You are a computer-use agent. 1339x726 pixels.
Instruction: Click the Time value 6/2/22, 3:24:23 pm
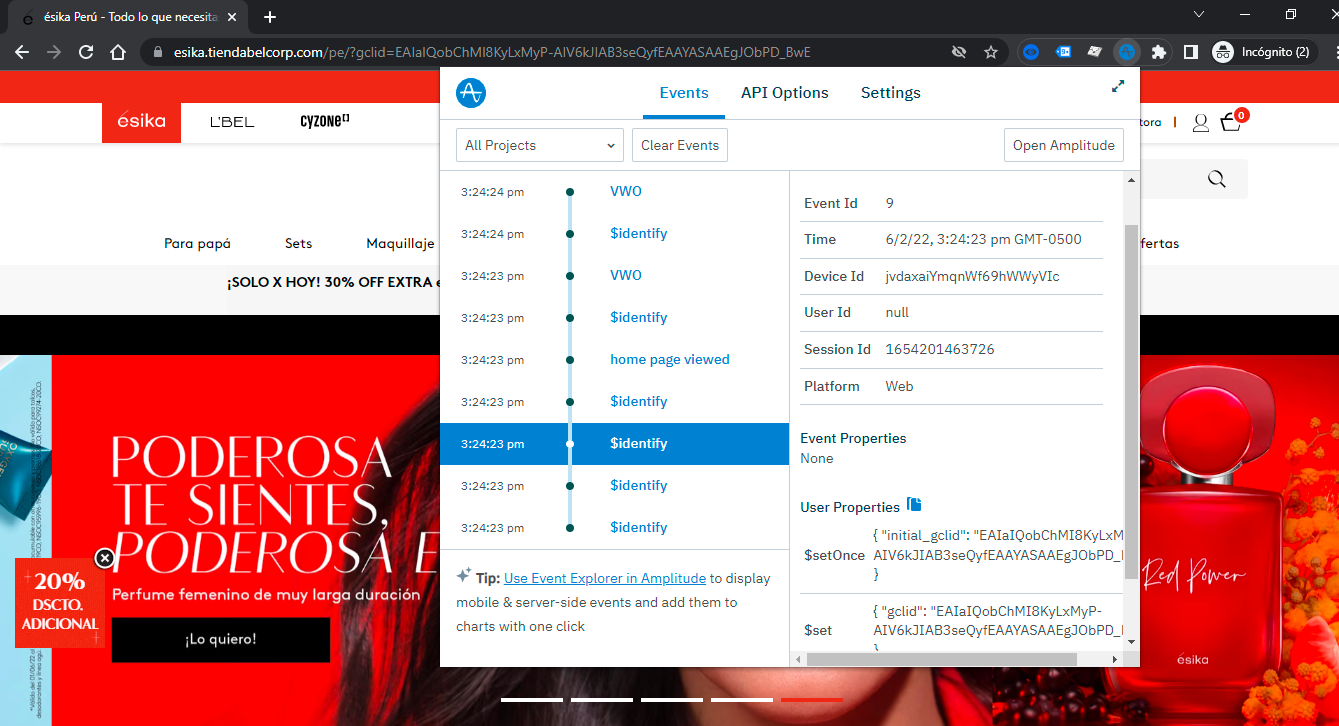[x=983, y=239]
